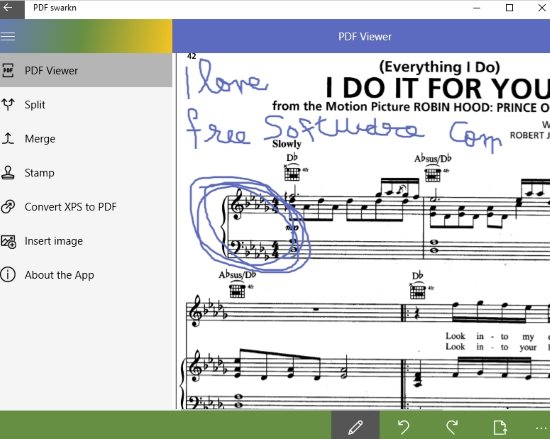This screenshot has width=550, height=439.
Task: Minimize the PDF swarkn window
Action: click(x=476, y=8)
